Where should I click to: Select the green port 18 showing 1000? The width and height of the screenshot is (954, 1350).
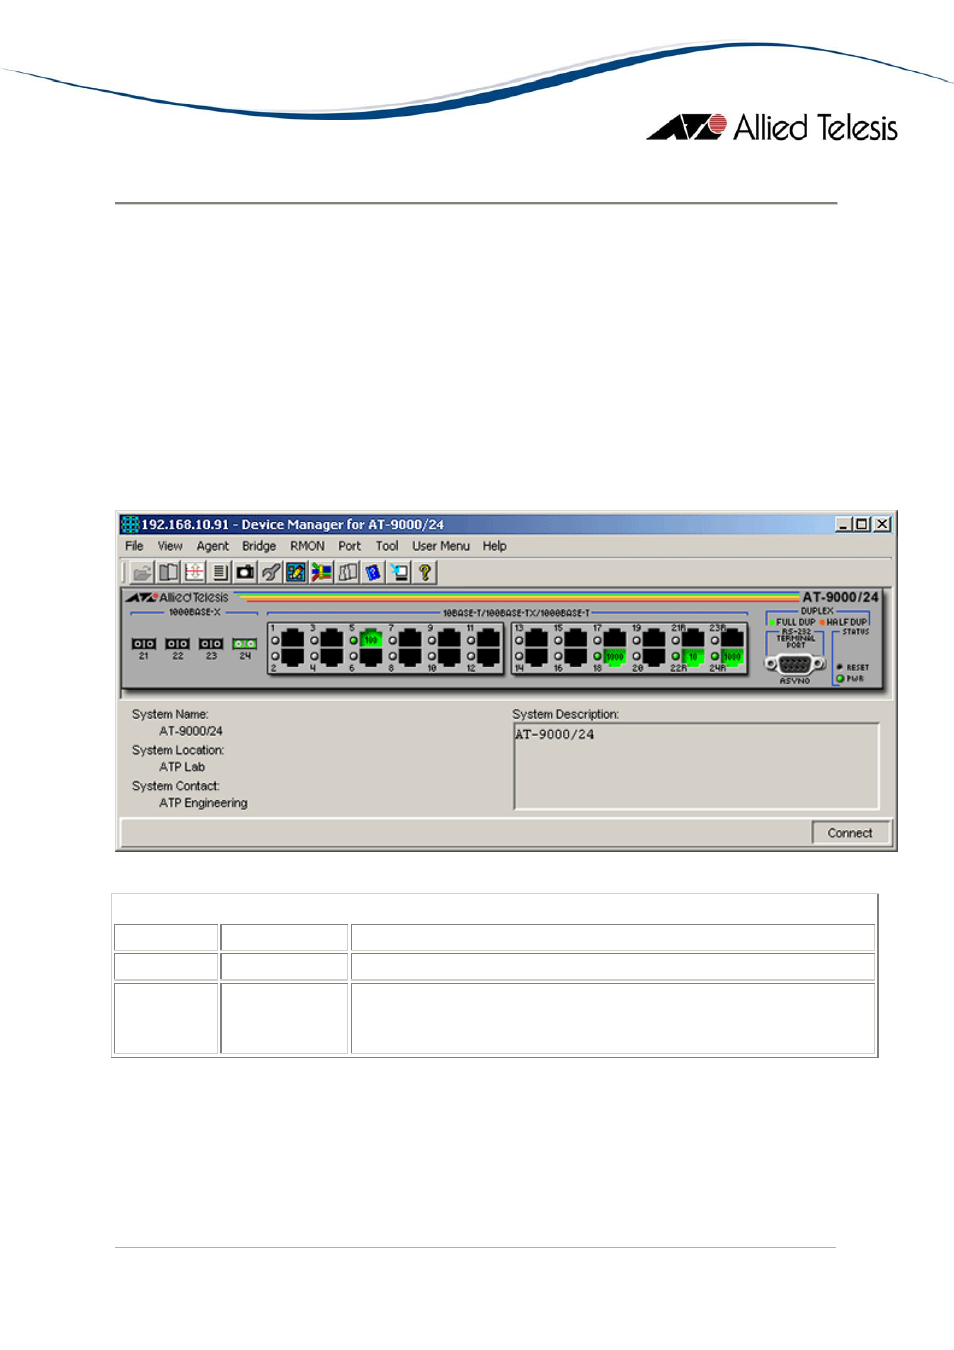tap(615, 656)
